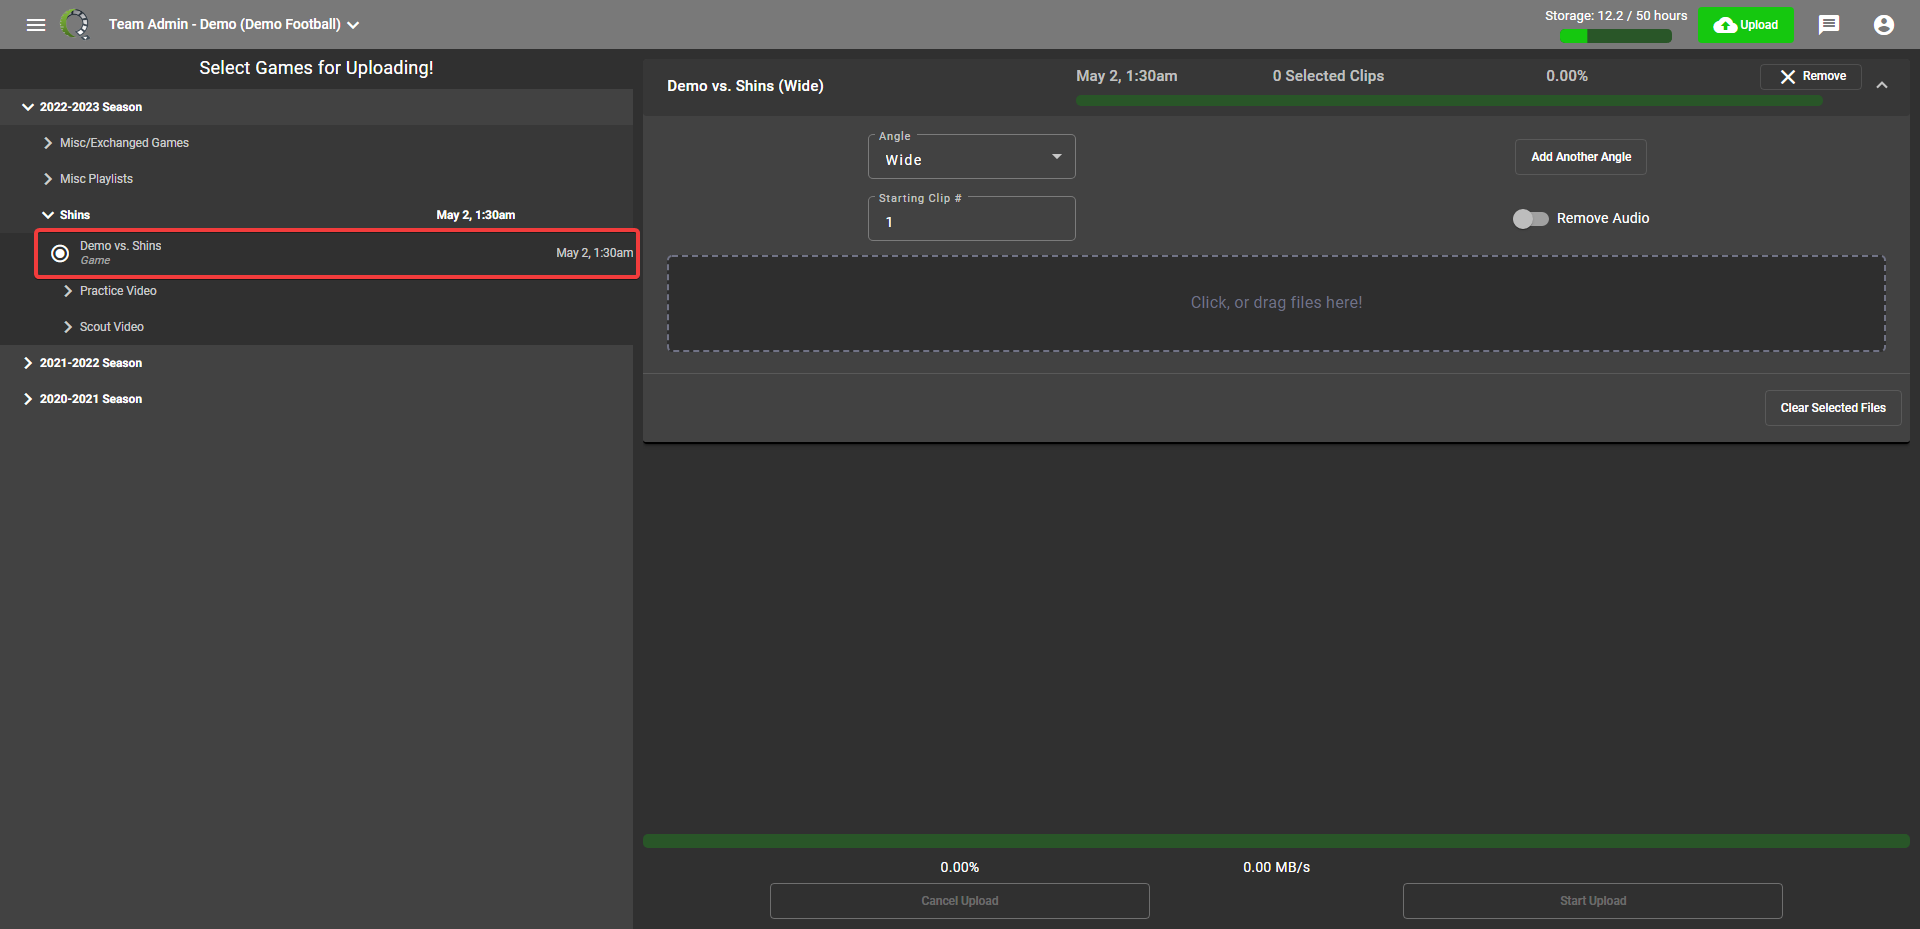Toggle the Remove Audio switch
This screenshot has width=1920, height=929.
tap(1530, 218)
